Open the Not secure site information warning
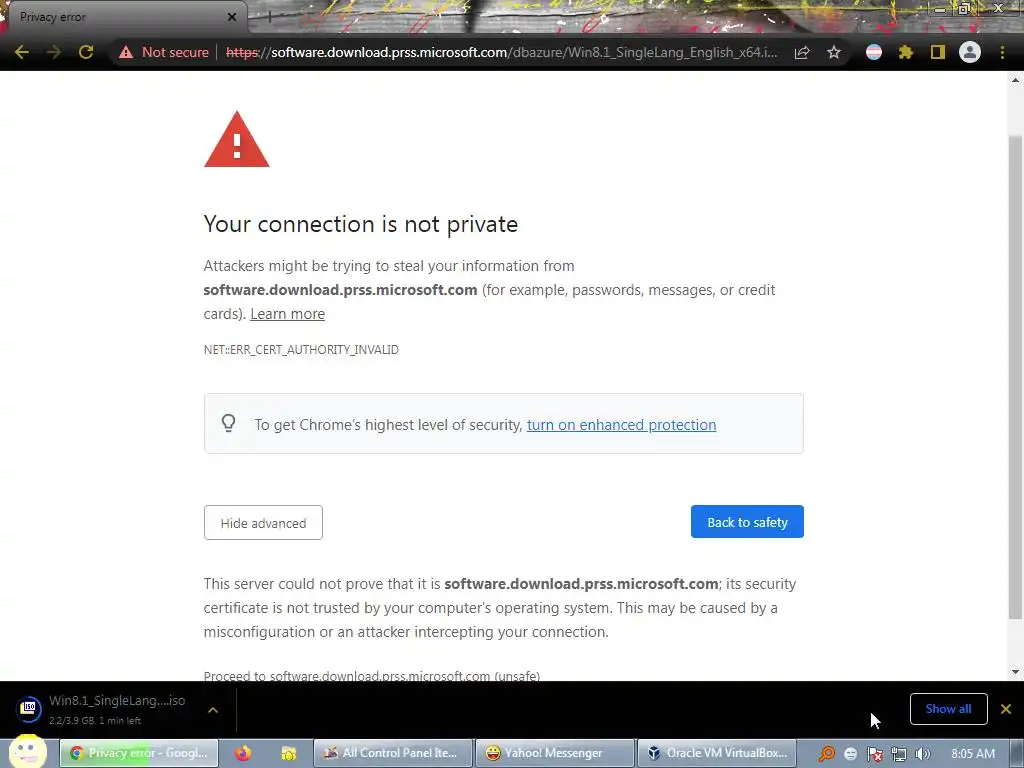 pos(163,52)
